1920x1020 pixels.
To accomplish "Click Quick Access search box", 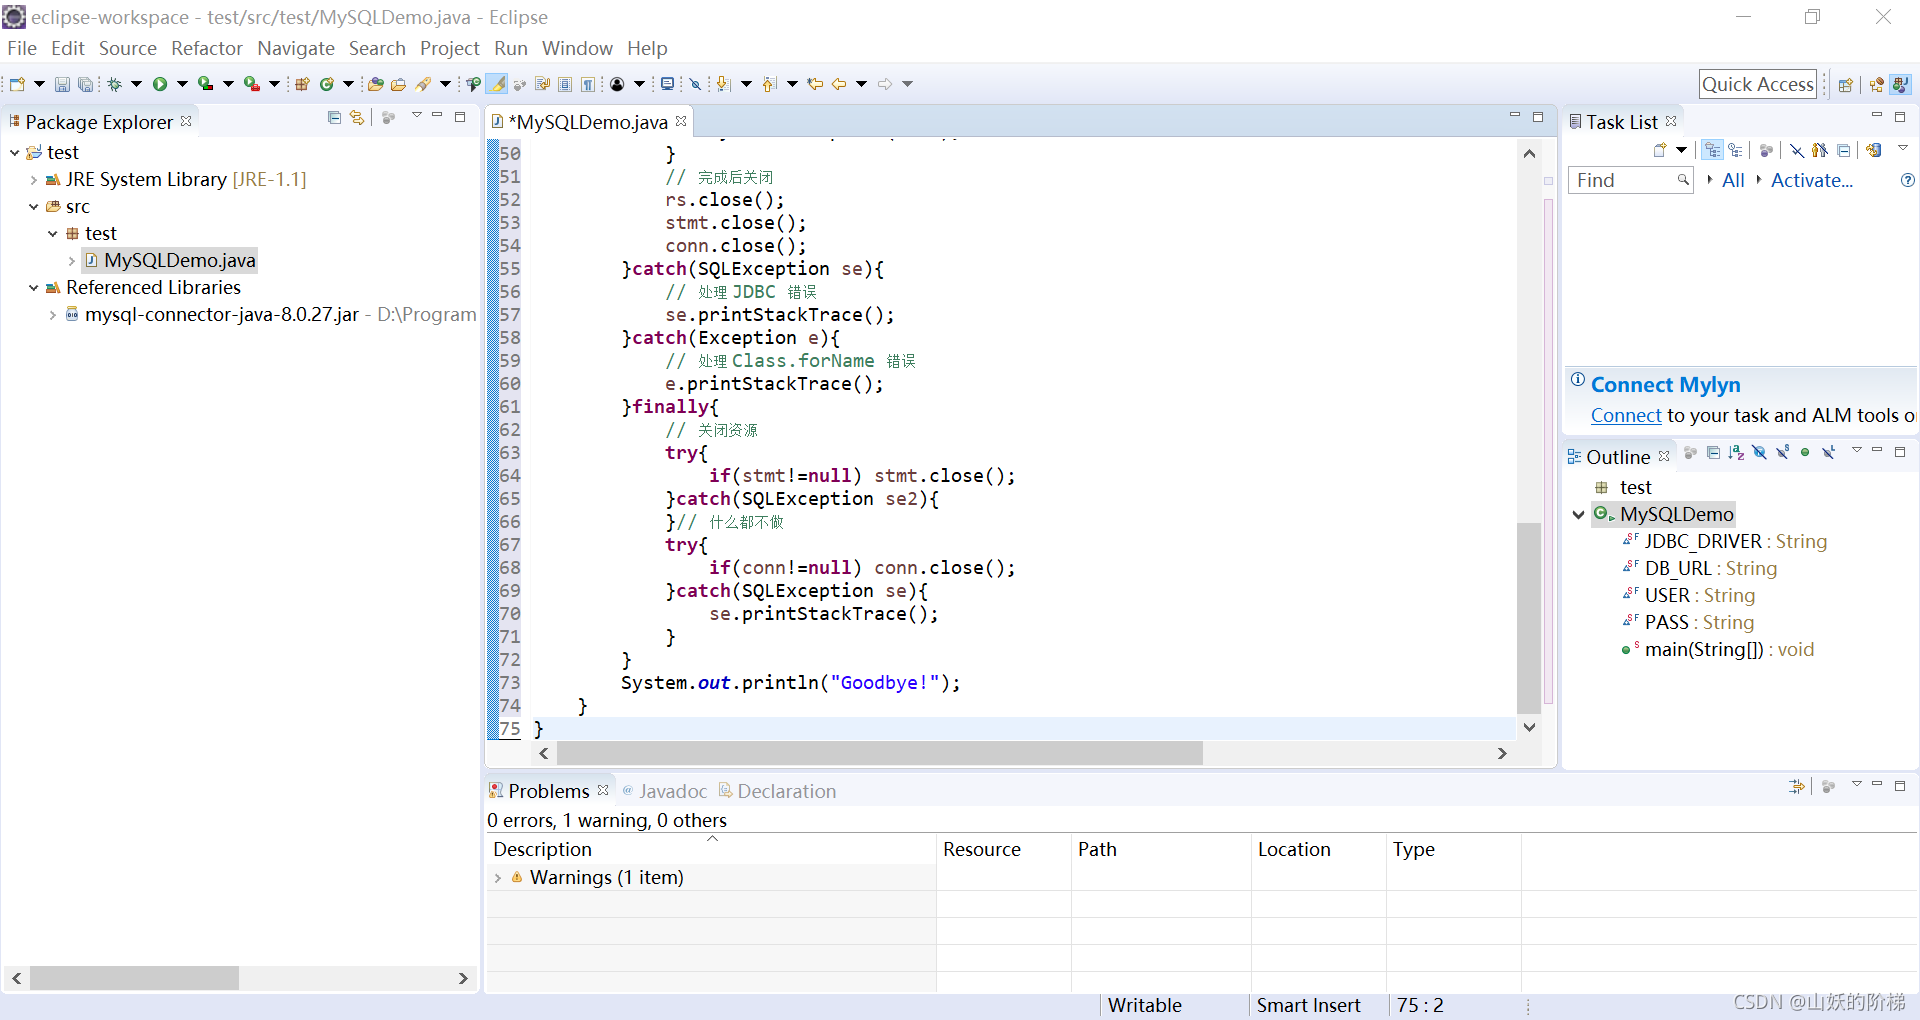I will click(1758, 84).
